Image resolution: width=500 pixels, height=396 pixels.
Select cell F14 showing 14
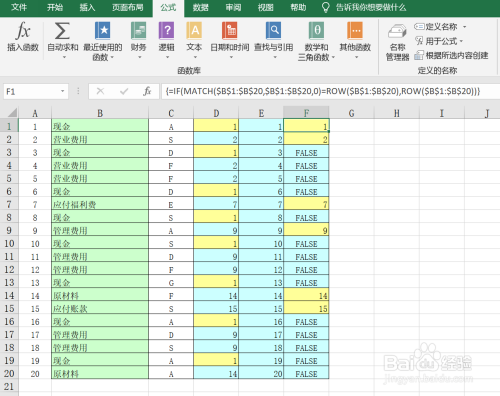point(306,295)
